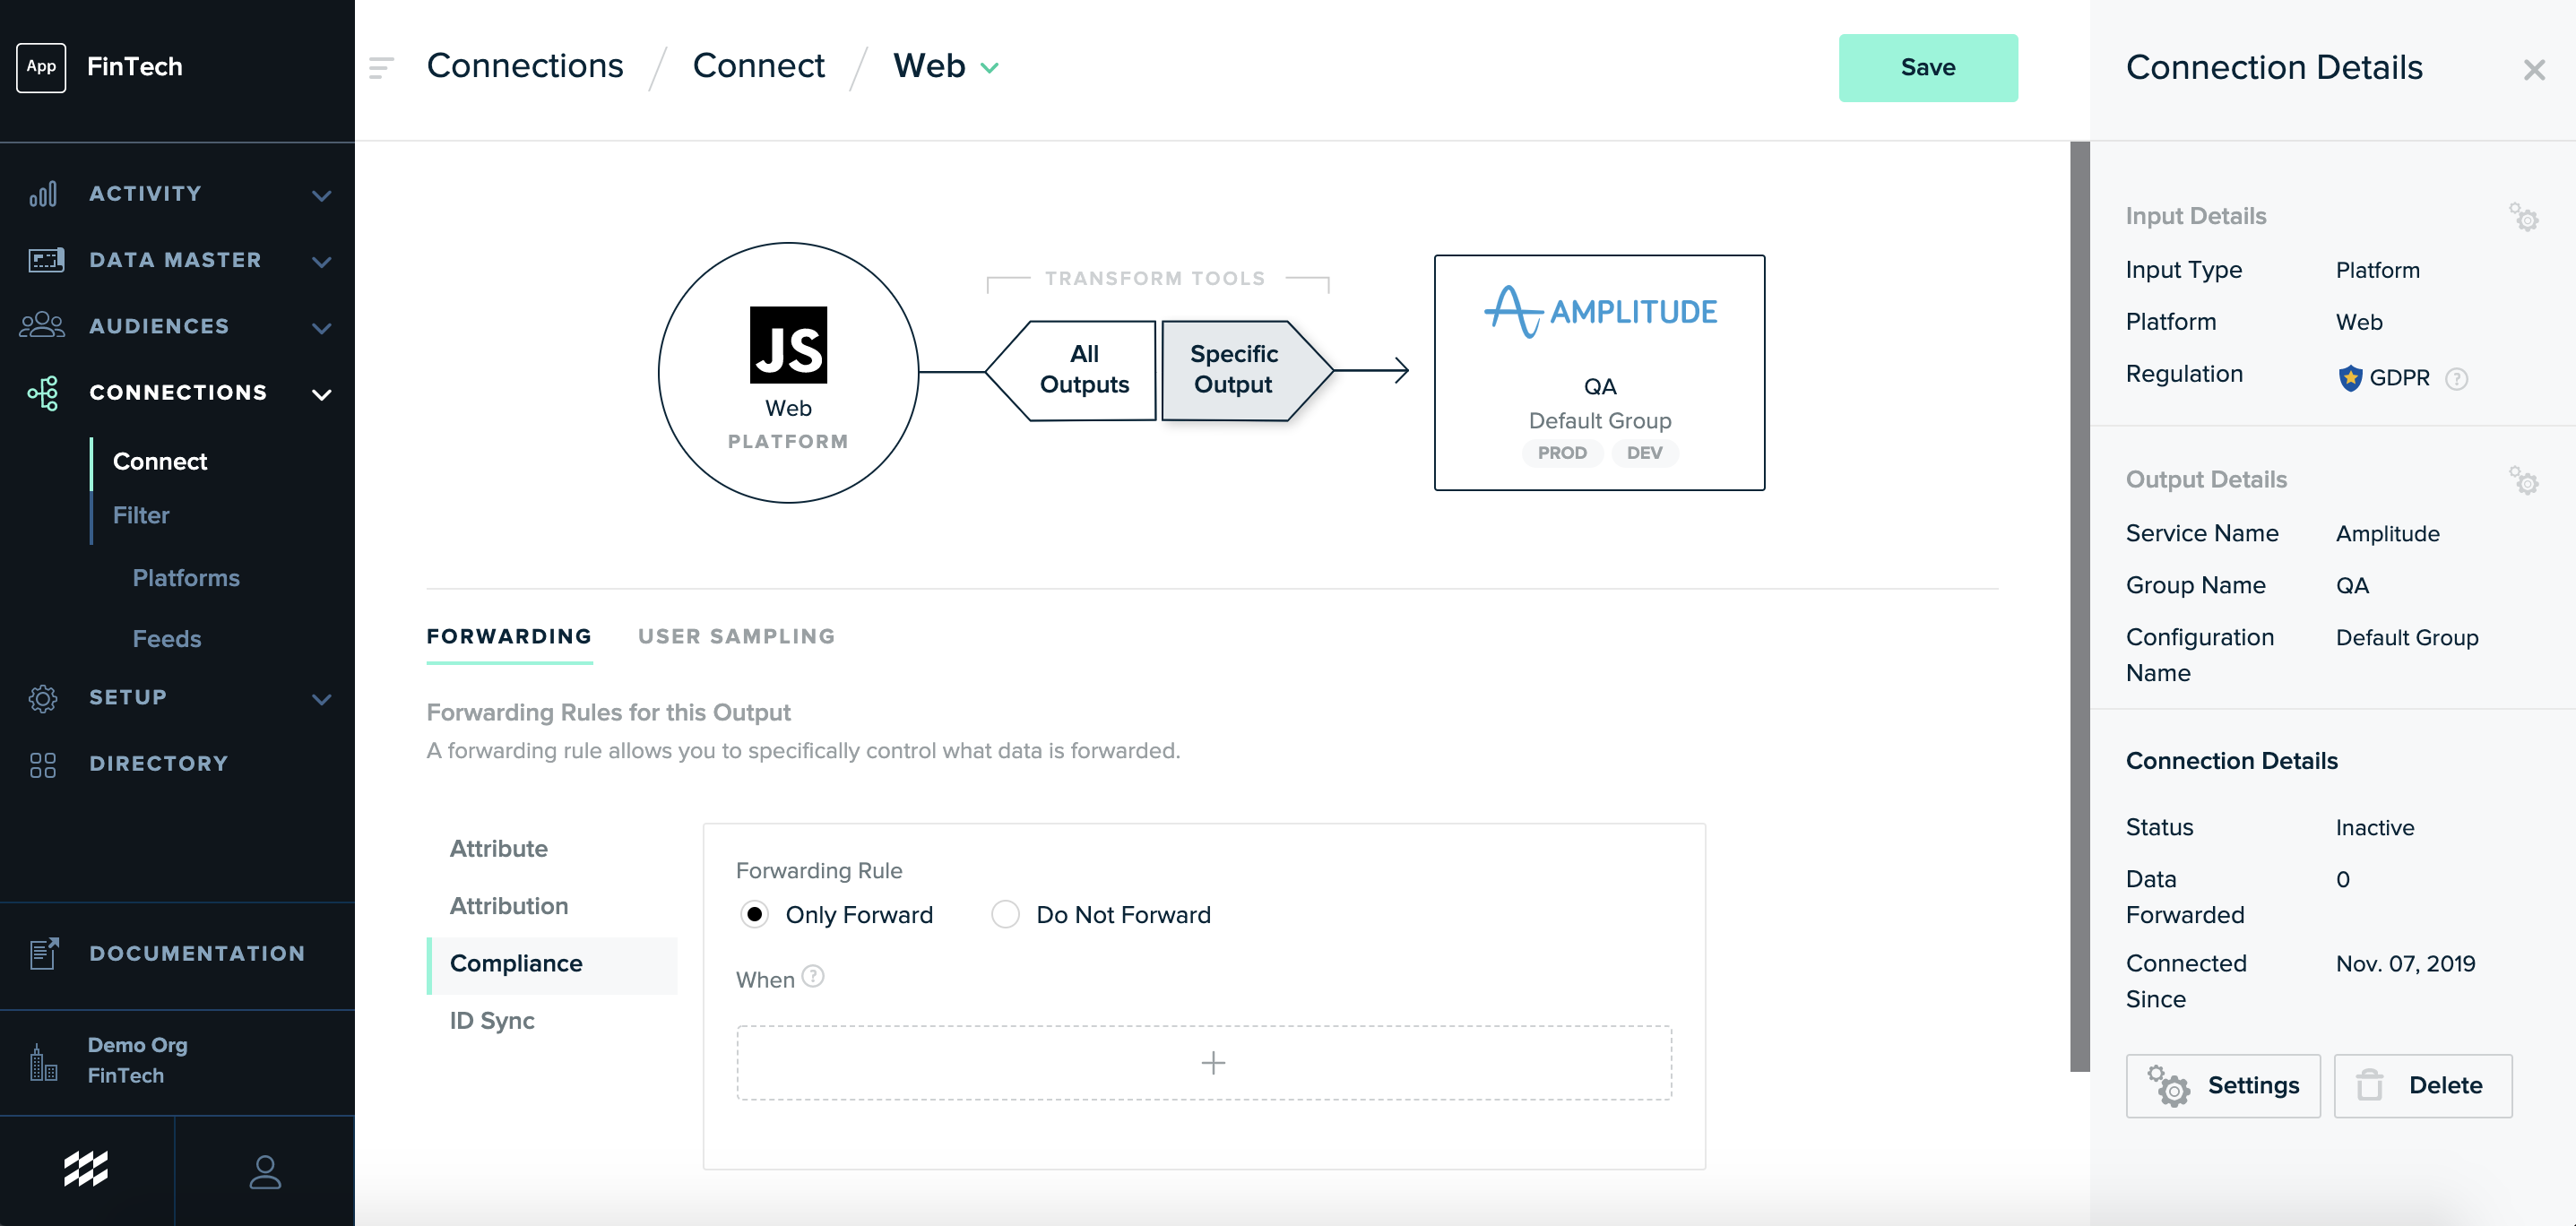Click the JS Web platform icon
The width and height of the screenshot is (2576, 1226).
[788, 345]
